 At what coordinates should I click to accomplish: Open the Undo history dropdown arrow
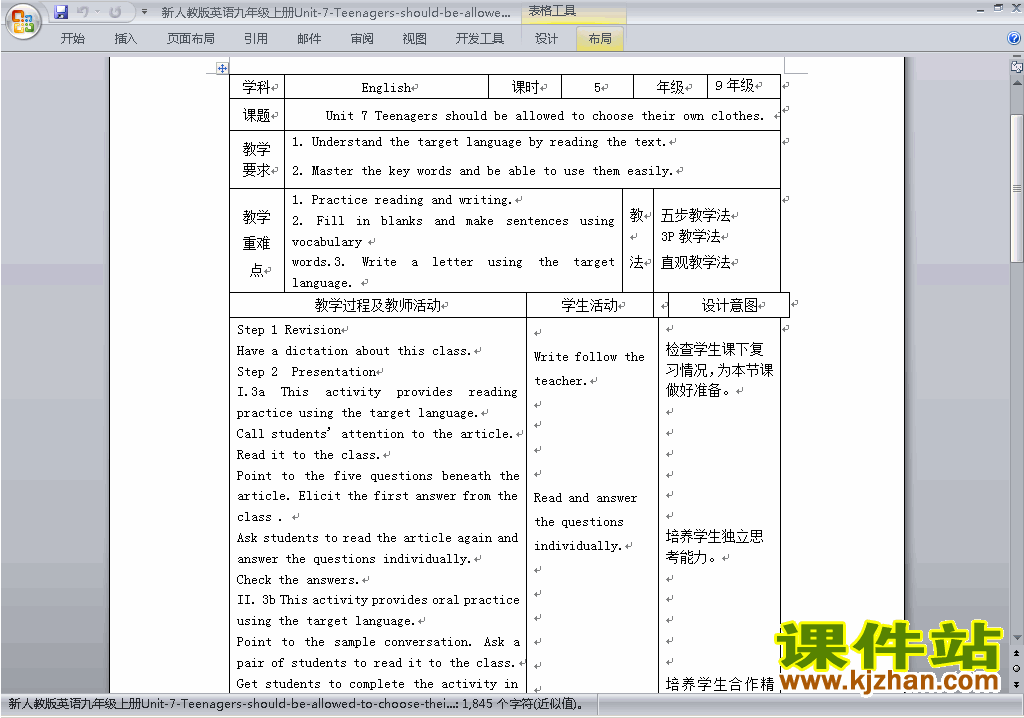click(97, 12)
